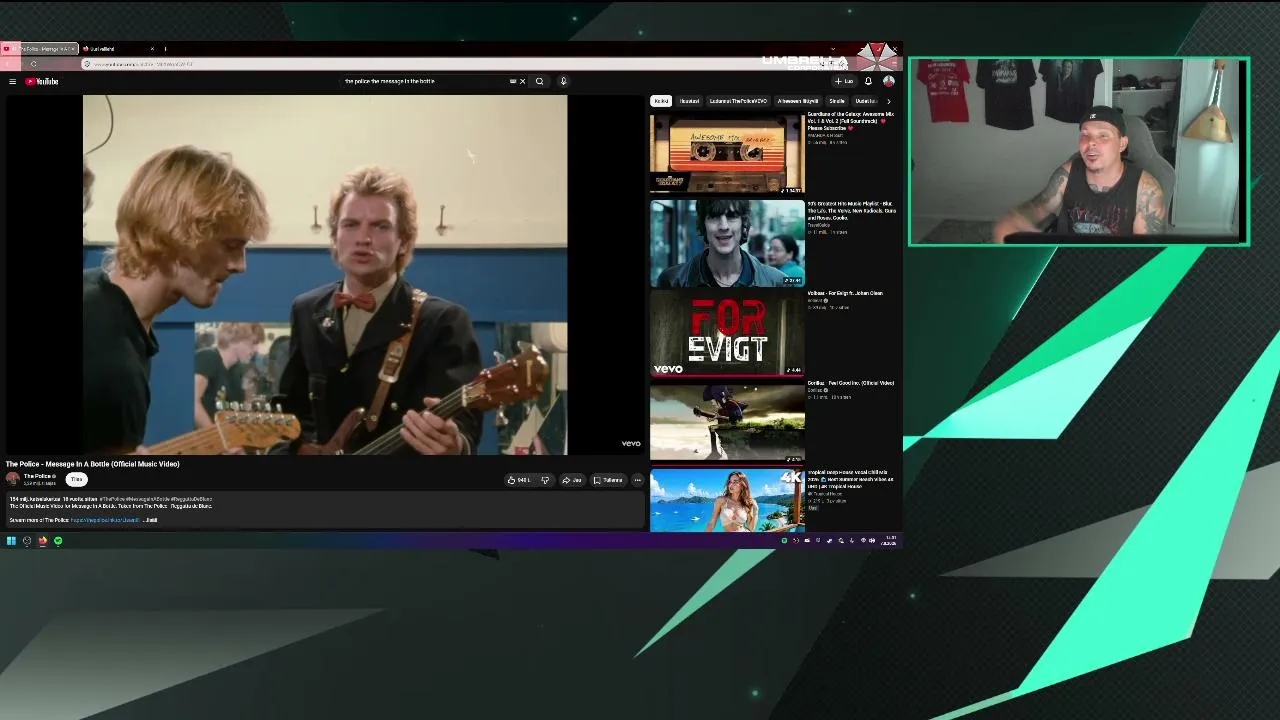Screen dimensions: 1280x720
Task: Select the first 'all' filter chip
Action: click(x=661, y=101)
